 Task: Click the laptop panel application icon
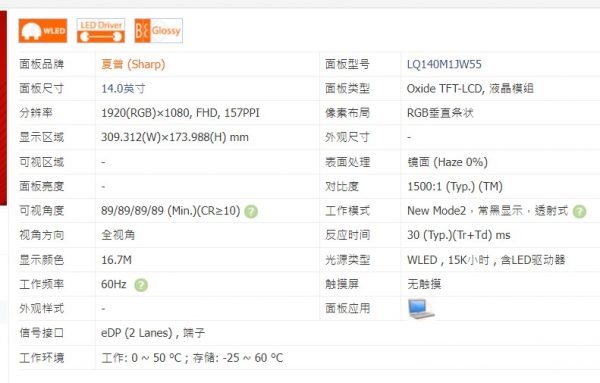421,309
